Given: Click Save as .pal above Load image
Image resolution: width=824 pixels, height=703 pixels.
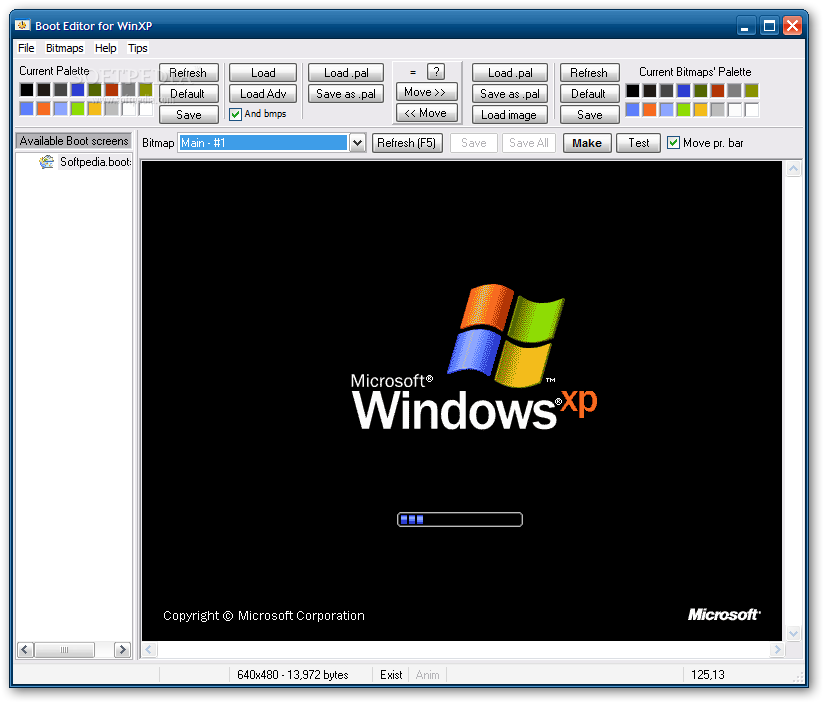Looking at the screenshot, I should (x=510, y=94).
